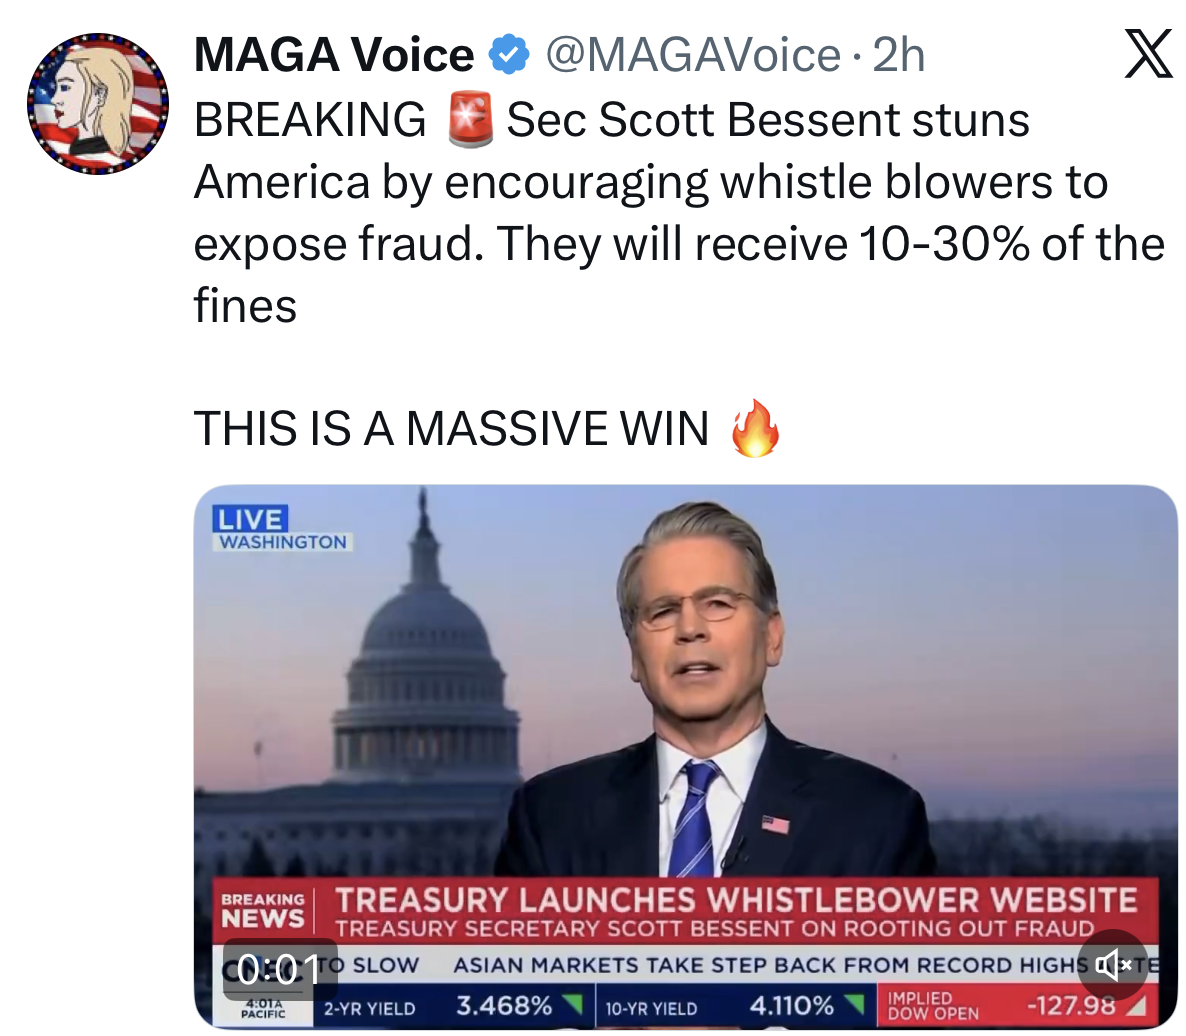Click the 2h post timestamp
1186x1036 pixels.
tap(898, 55)
